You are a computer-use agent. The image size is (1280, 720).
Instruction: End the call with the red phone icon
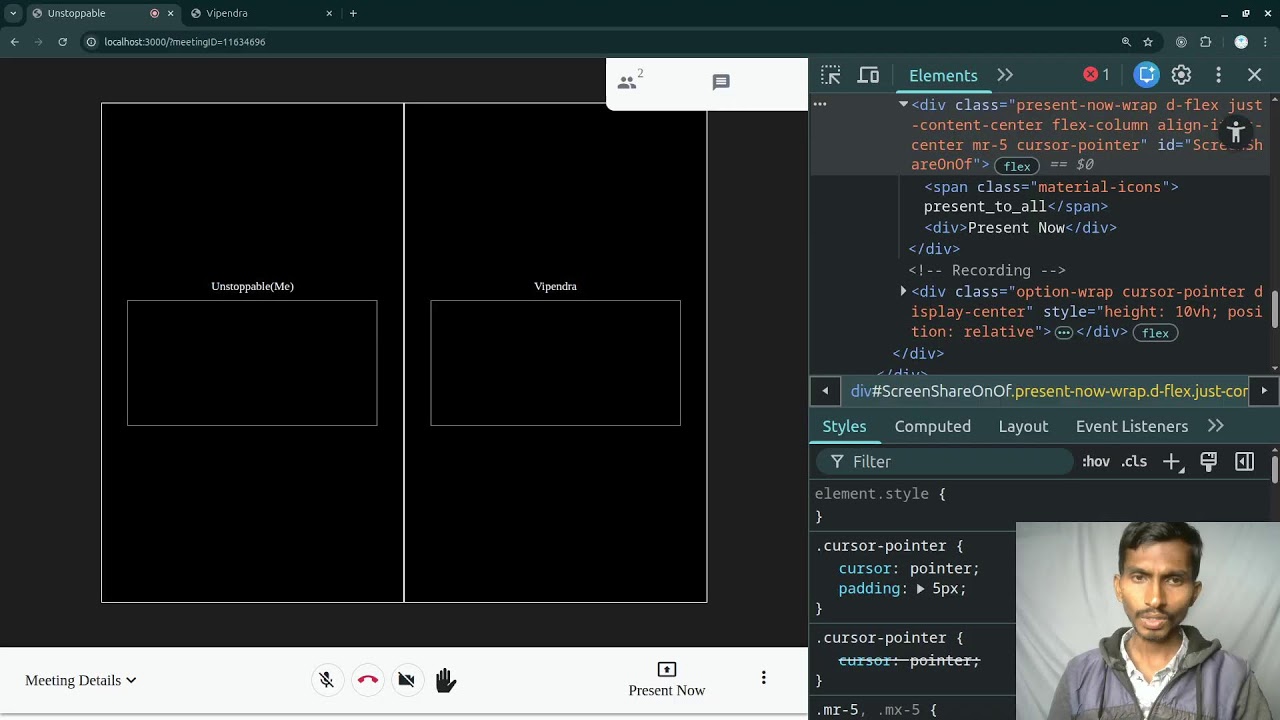367,680
